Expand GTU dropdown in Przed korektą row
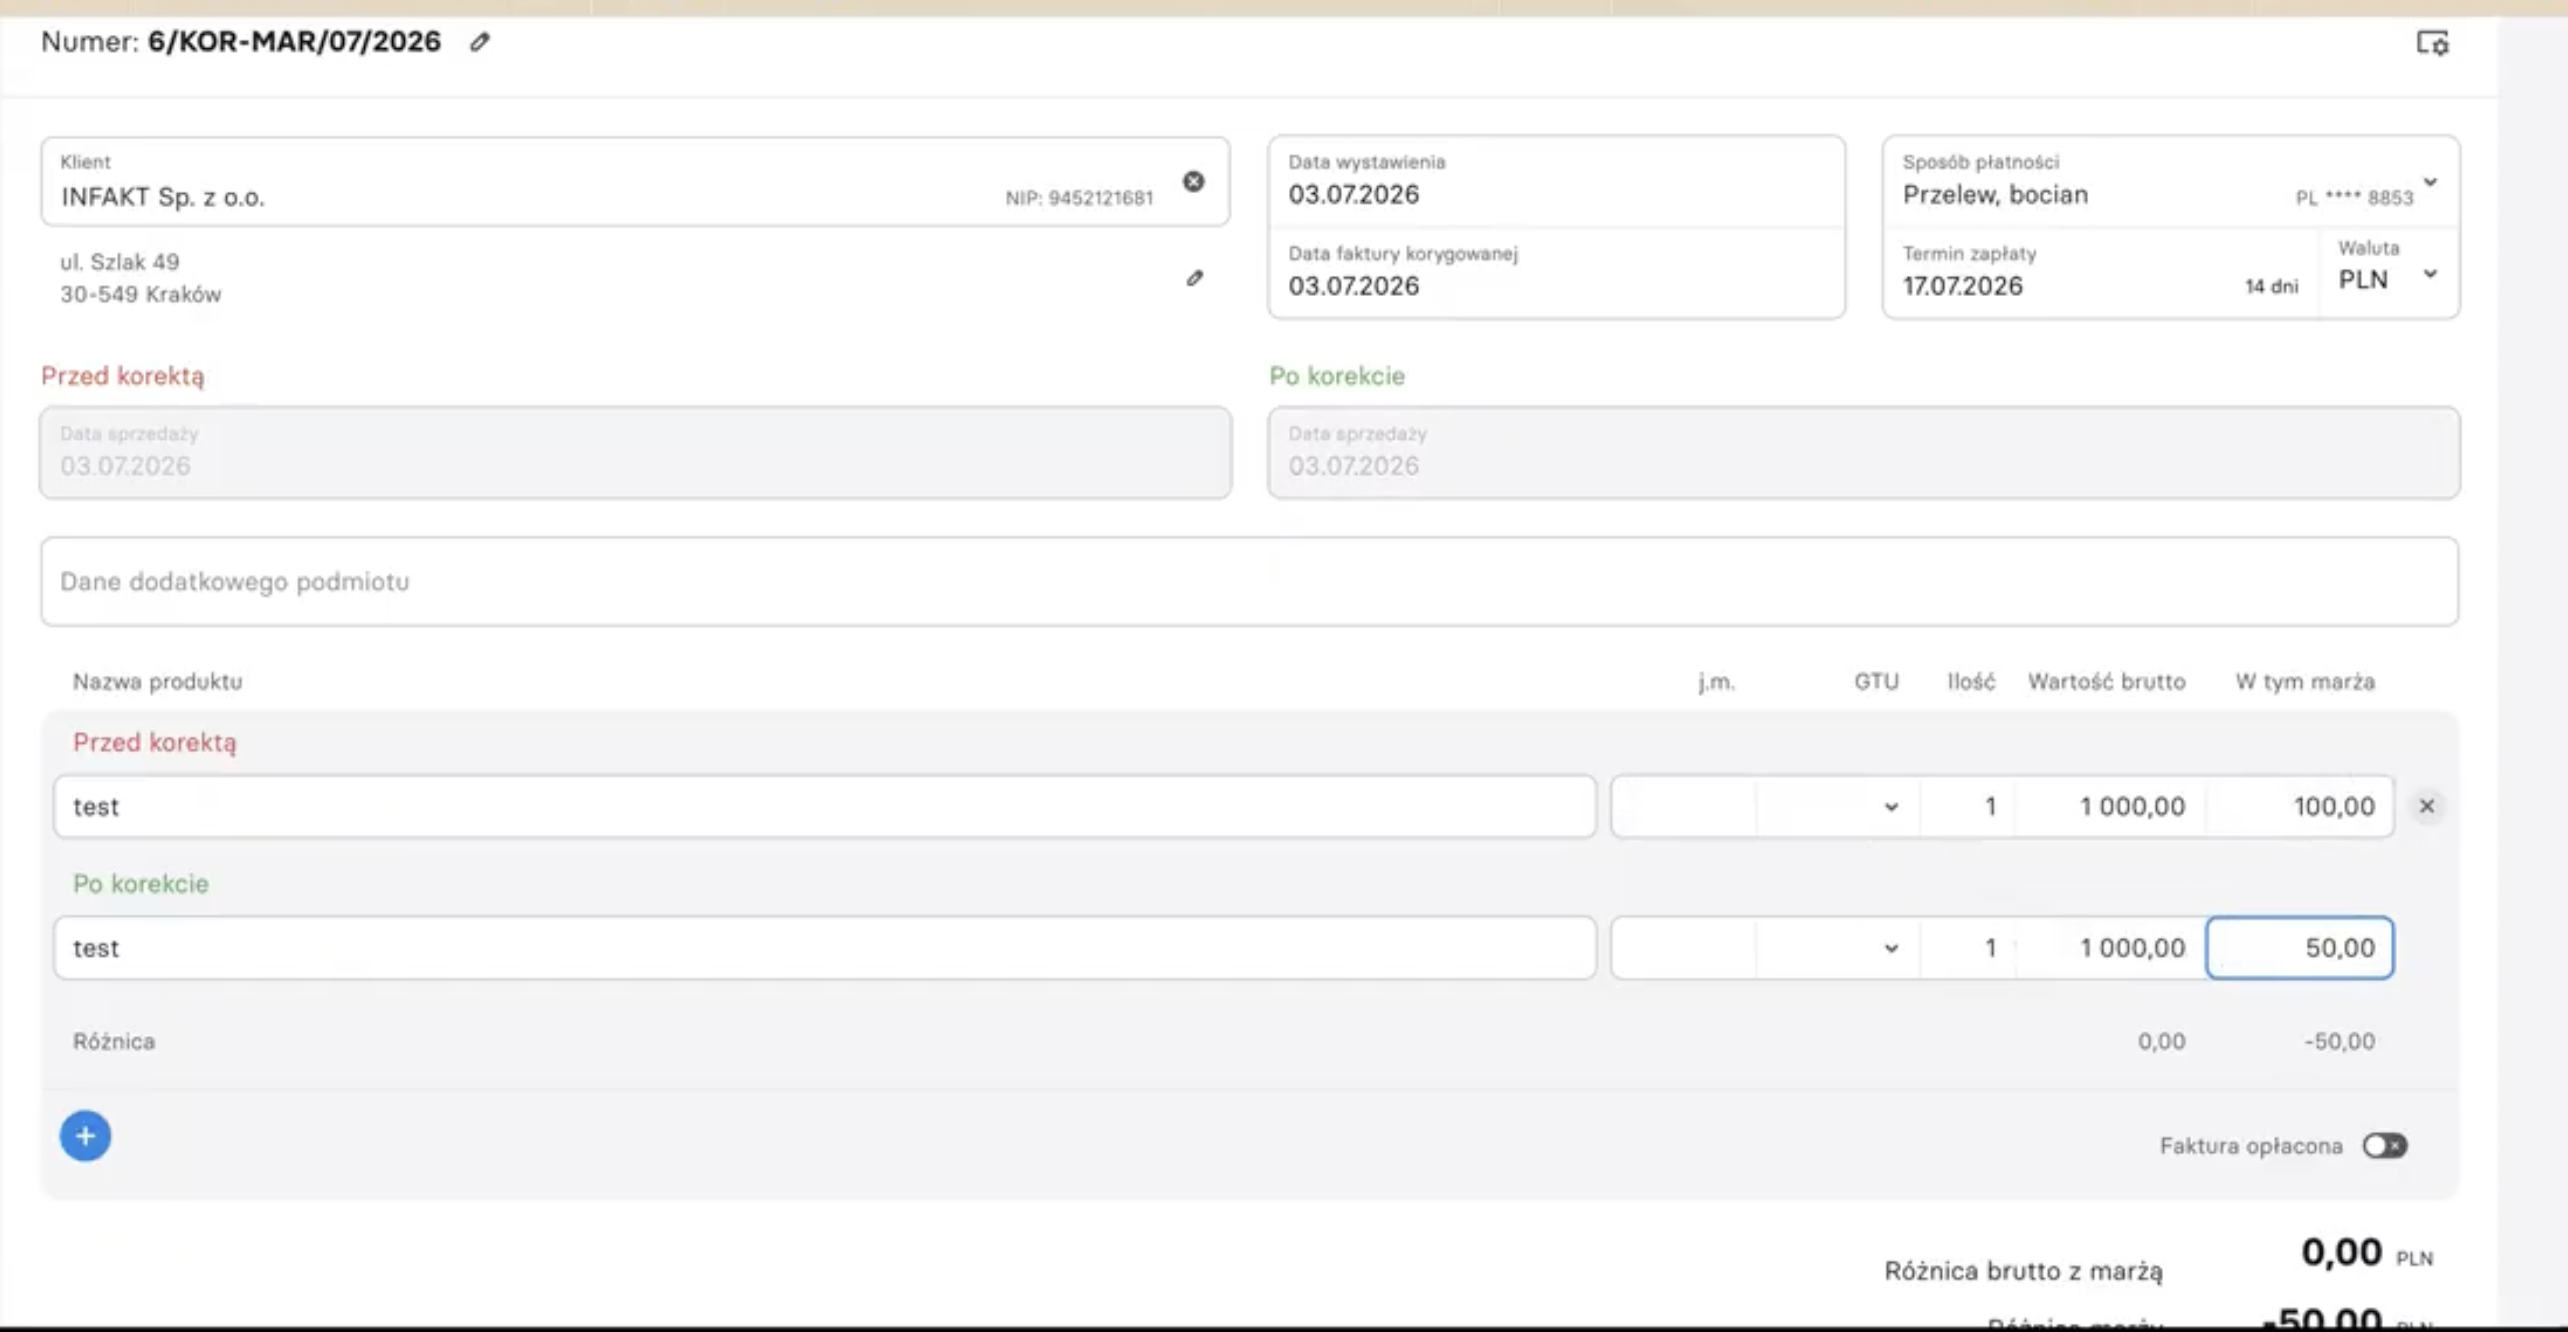Image resolution: width=2568 pixels, height=1332 pixels. (1838, 807)
